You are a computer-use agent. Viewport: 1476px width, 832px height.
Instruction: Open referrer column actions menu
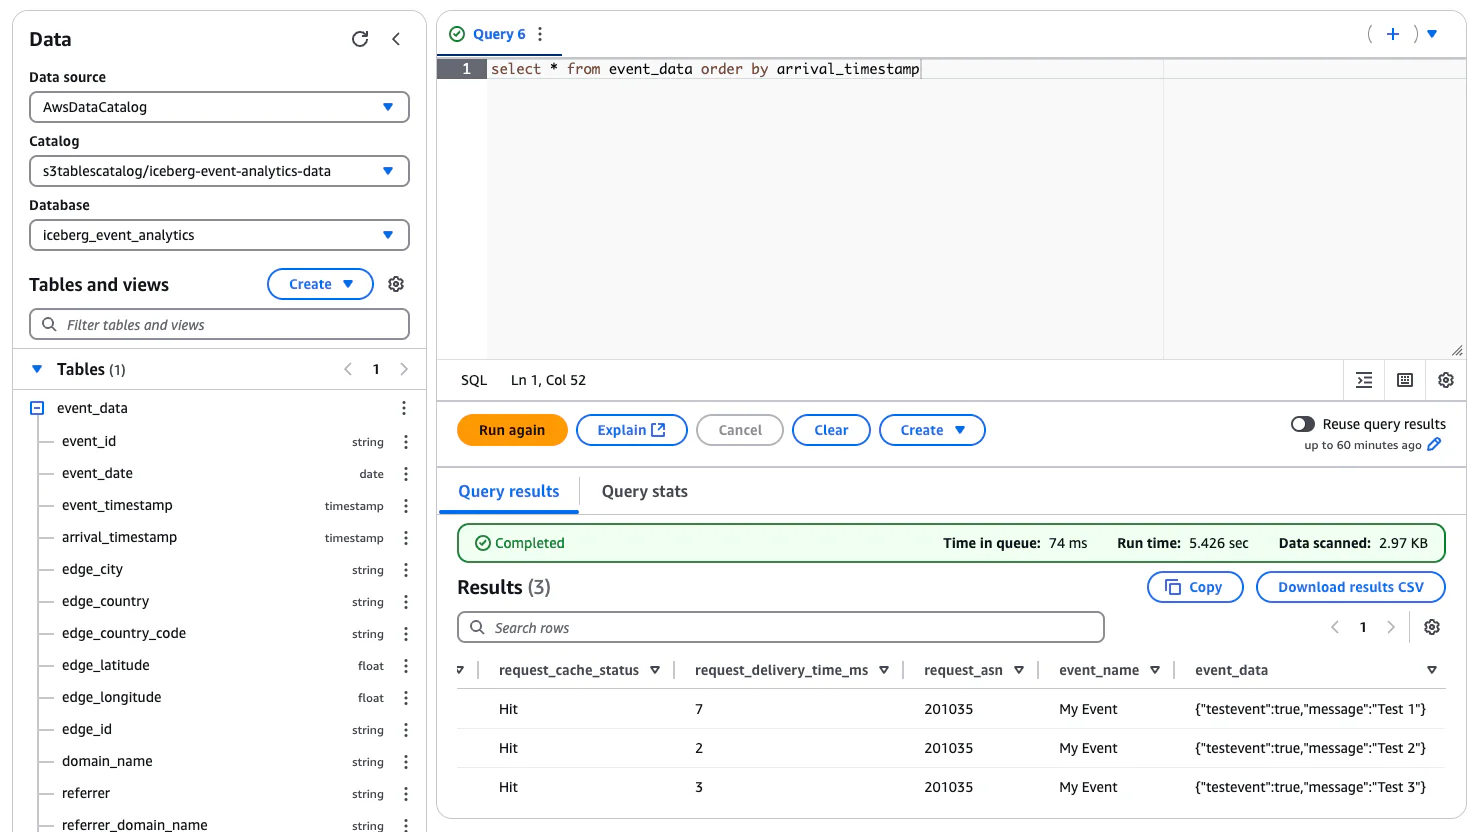[x=406, y=794]
